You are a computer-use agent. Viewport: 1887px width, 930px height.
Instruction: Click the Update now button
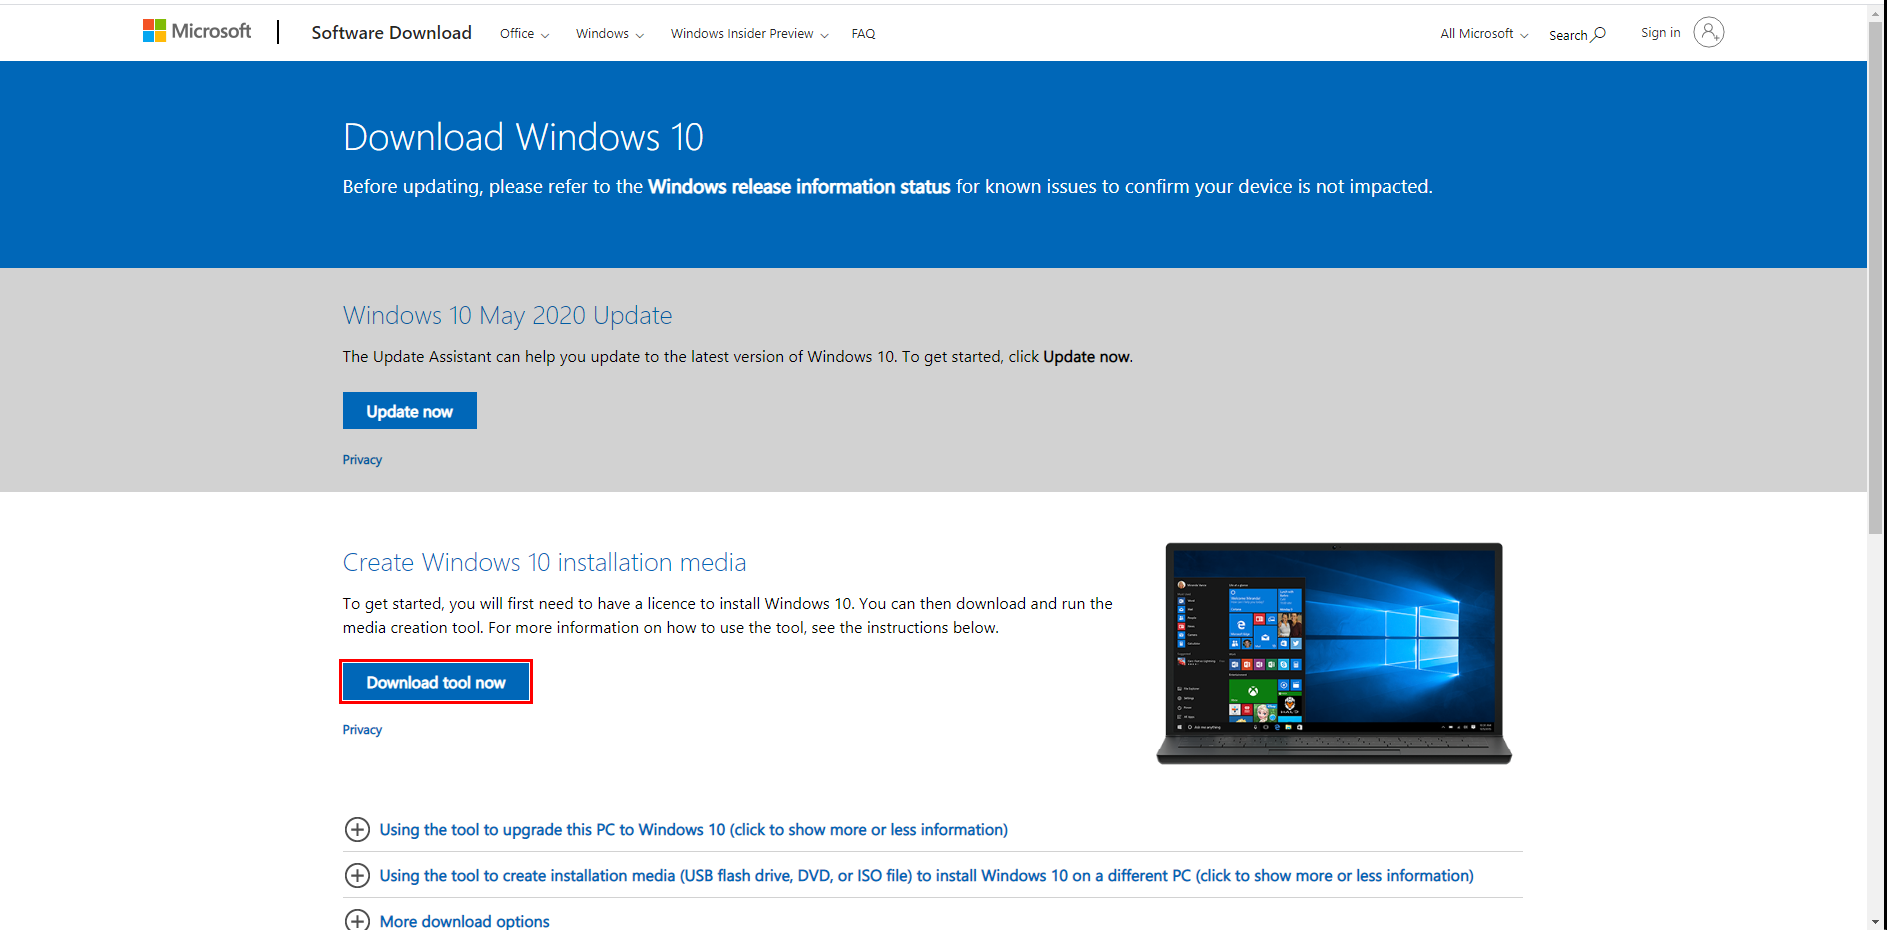point(409,410)
